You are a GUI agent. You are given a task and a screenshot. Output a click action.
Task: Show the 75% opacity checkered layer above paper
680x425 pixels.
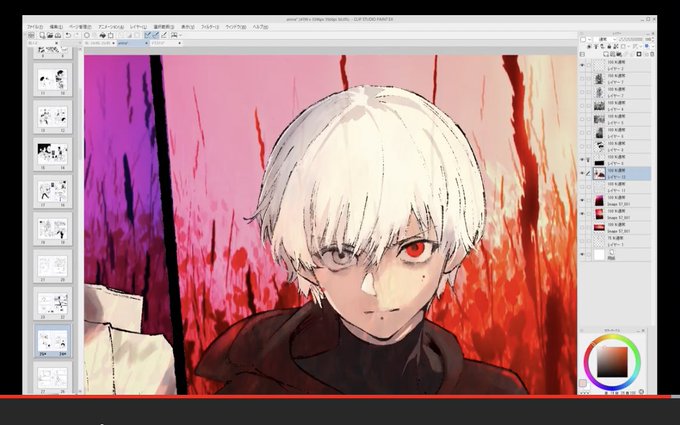point(582,241)
